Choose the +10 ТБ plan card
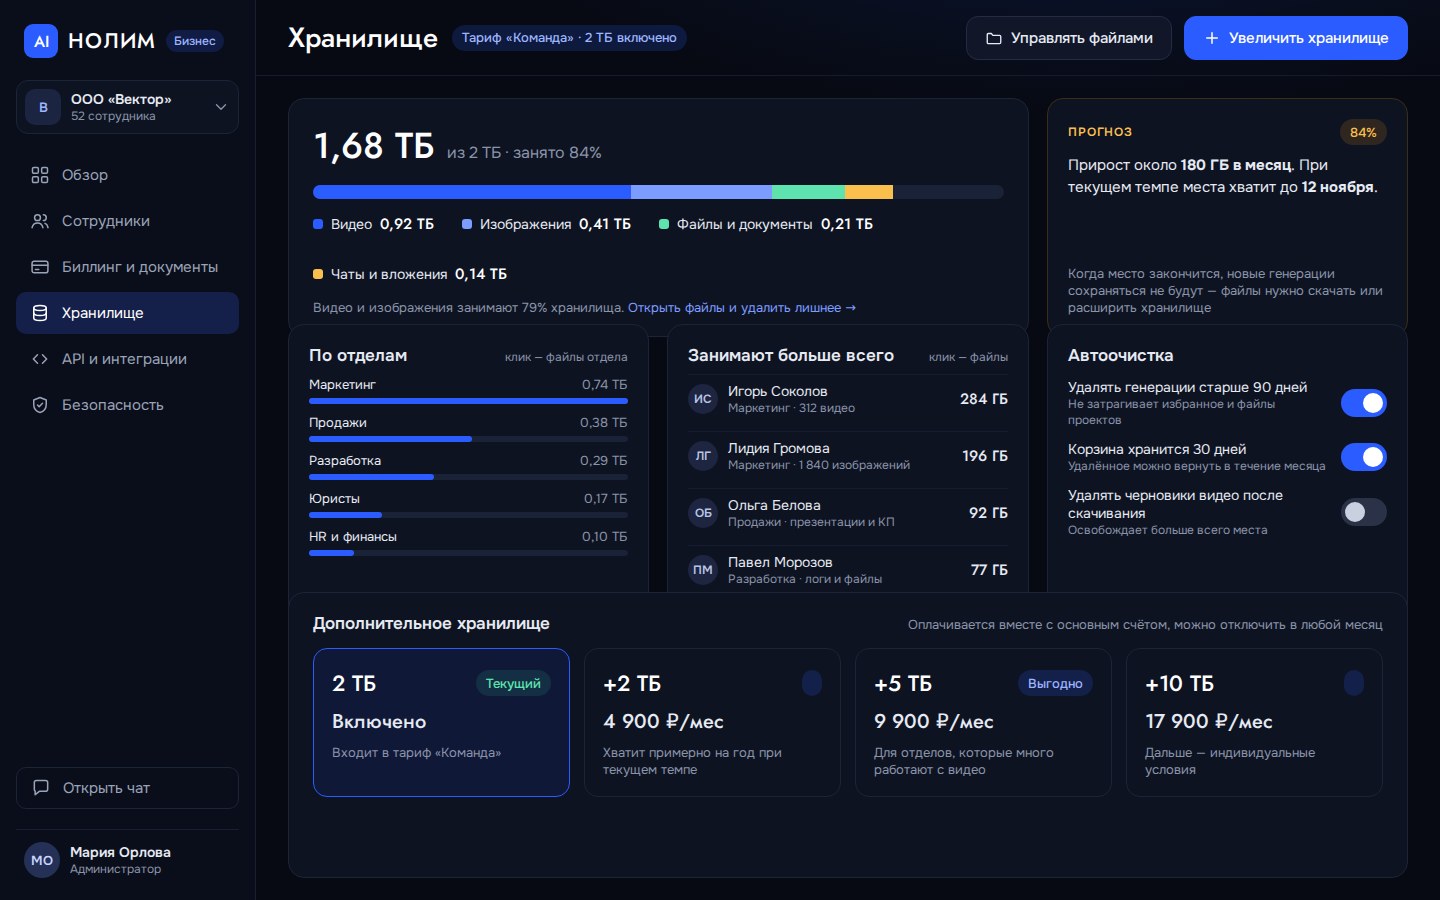This screenshot has height=900, width=1440. click(1254, 722)
